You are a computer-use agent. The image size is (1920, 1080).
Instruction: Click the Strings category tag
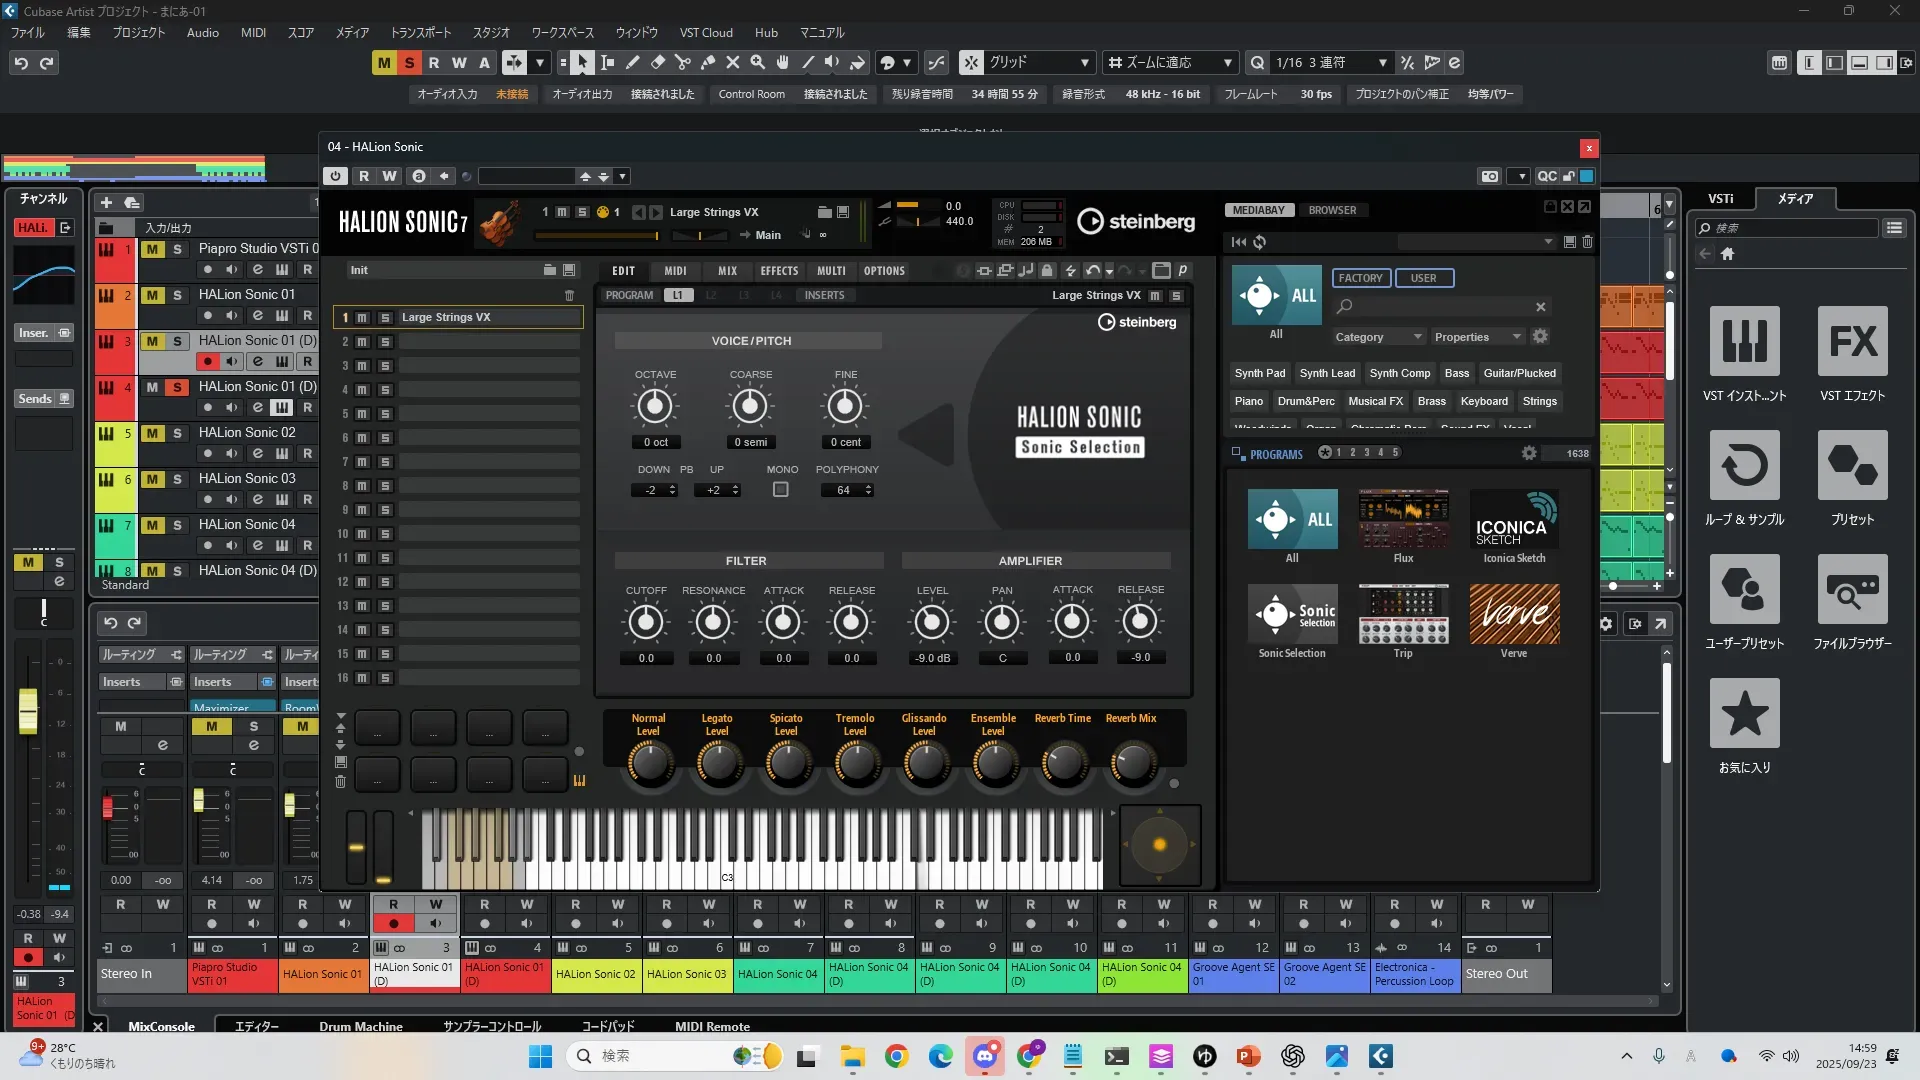[x=1539, y=401]
